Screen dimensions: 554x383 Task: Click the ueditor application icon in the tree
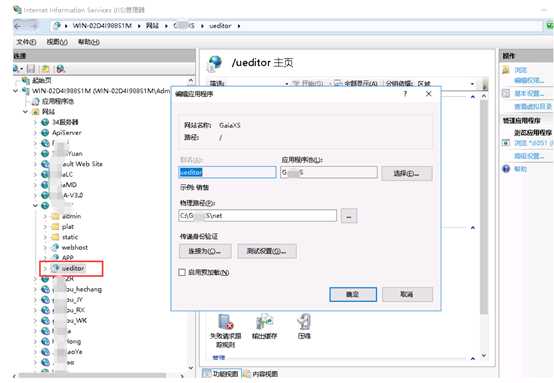click(55, 268)
